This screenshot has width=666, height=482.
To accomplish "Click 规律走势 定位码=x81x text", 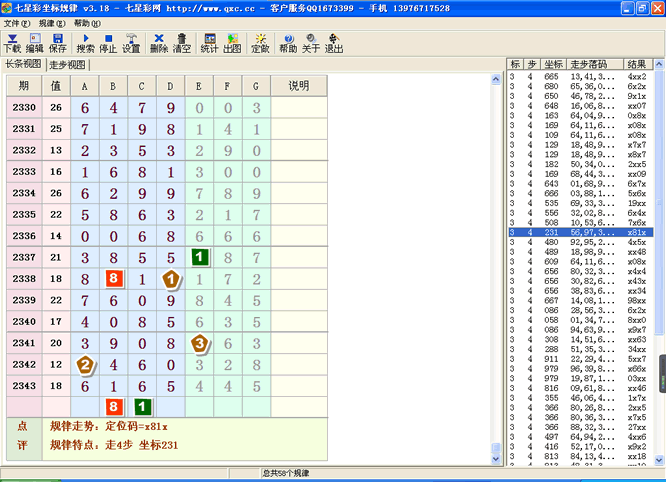I will pyautogui.click(x=109, y=426).
